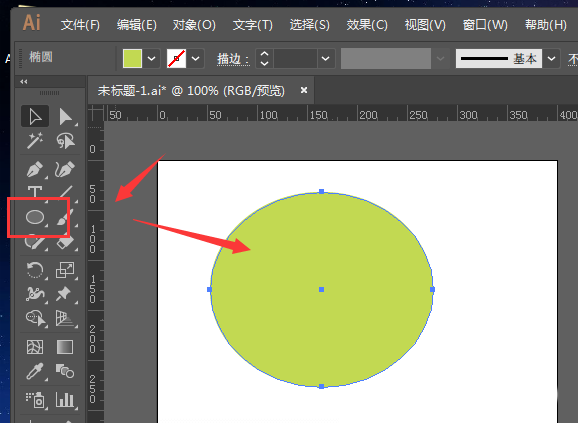Select the Pen tool
The height and width of the screenshot is (423, 578).
(x=35, y=169)
